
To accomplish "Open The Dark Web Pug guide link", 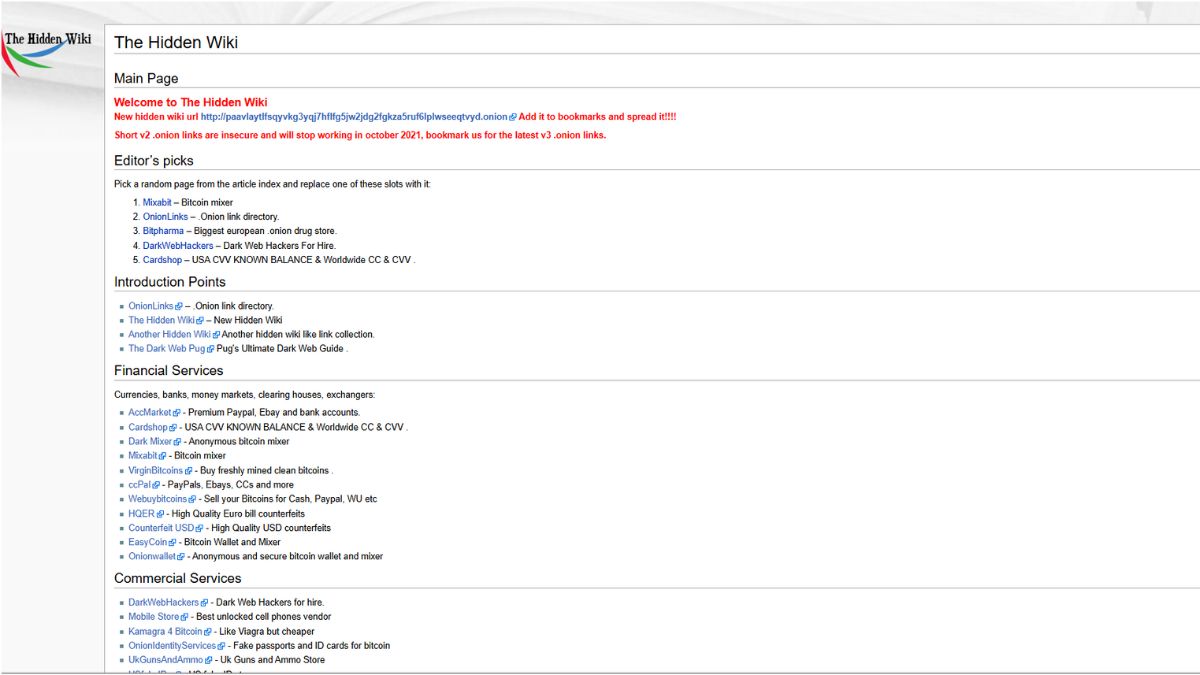I will [x=166, y=349].
